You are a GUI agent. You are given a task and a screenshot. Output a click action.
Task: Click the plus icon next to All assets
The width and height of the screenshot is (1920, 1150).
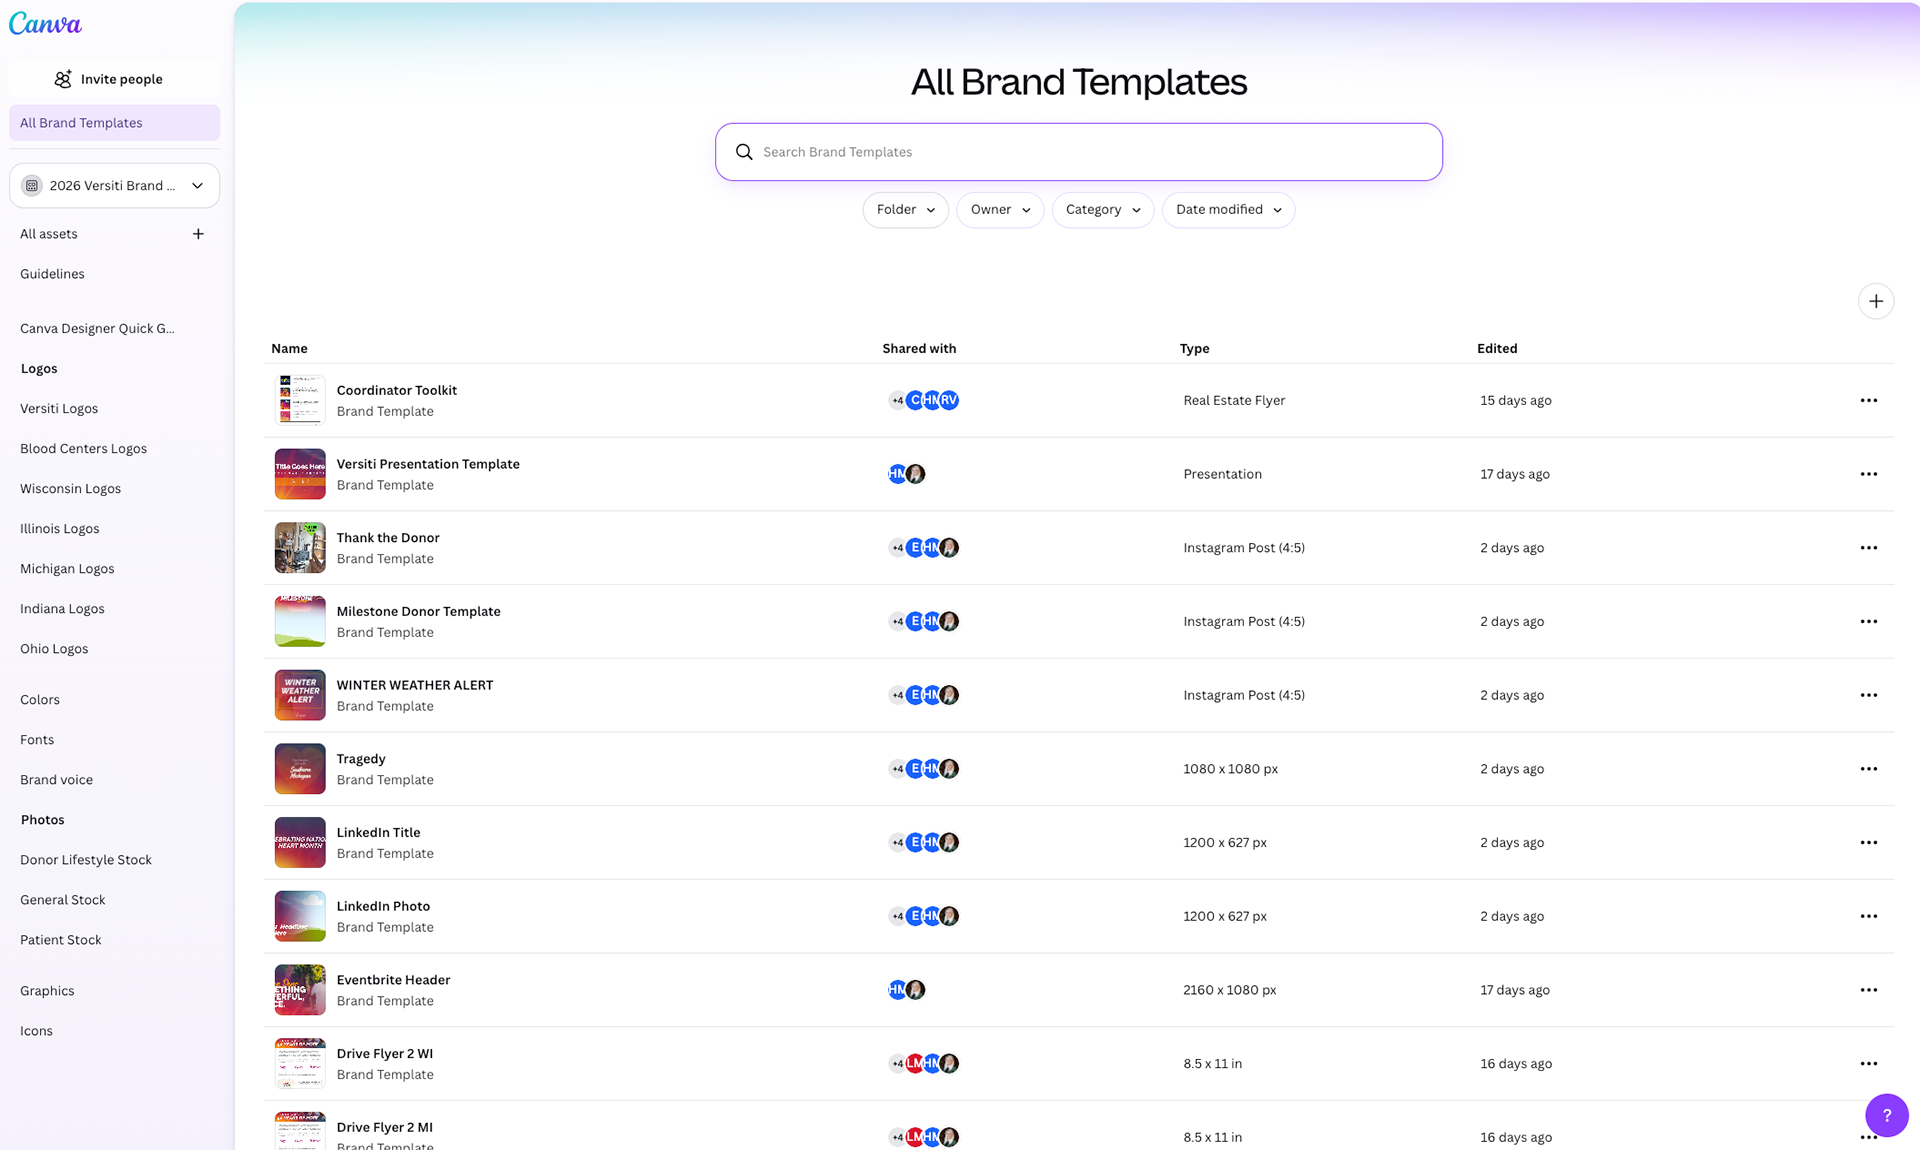198,234
